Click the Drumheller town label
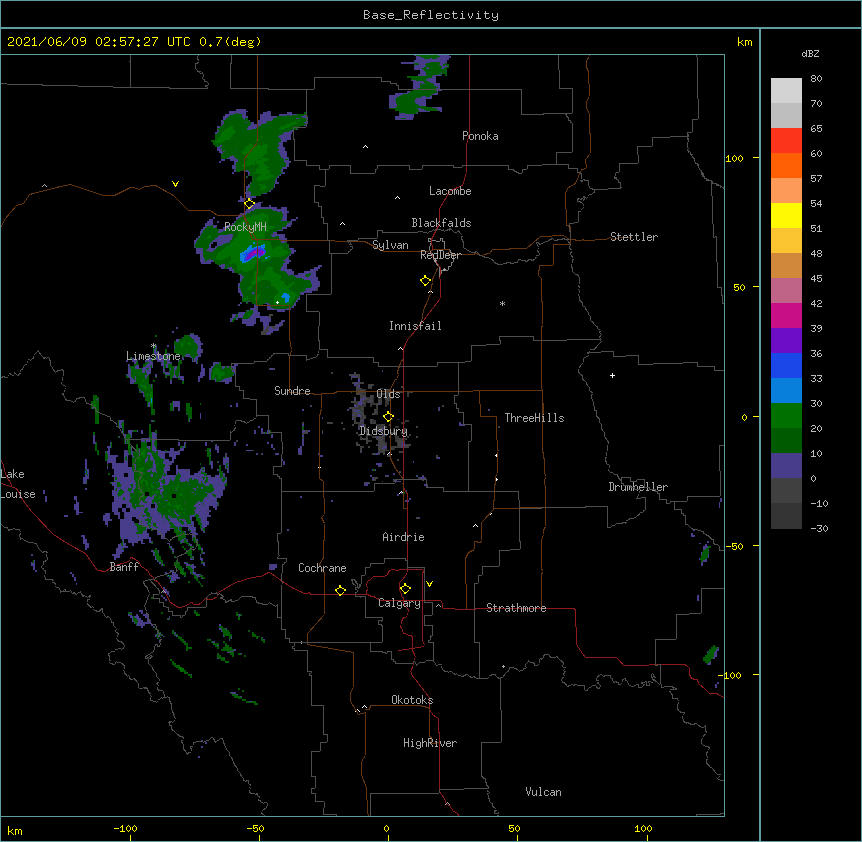The height and width of the screenshot is (842, 862). (x=638, y=487)
